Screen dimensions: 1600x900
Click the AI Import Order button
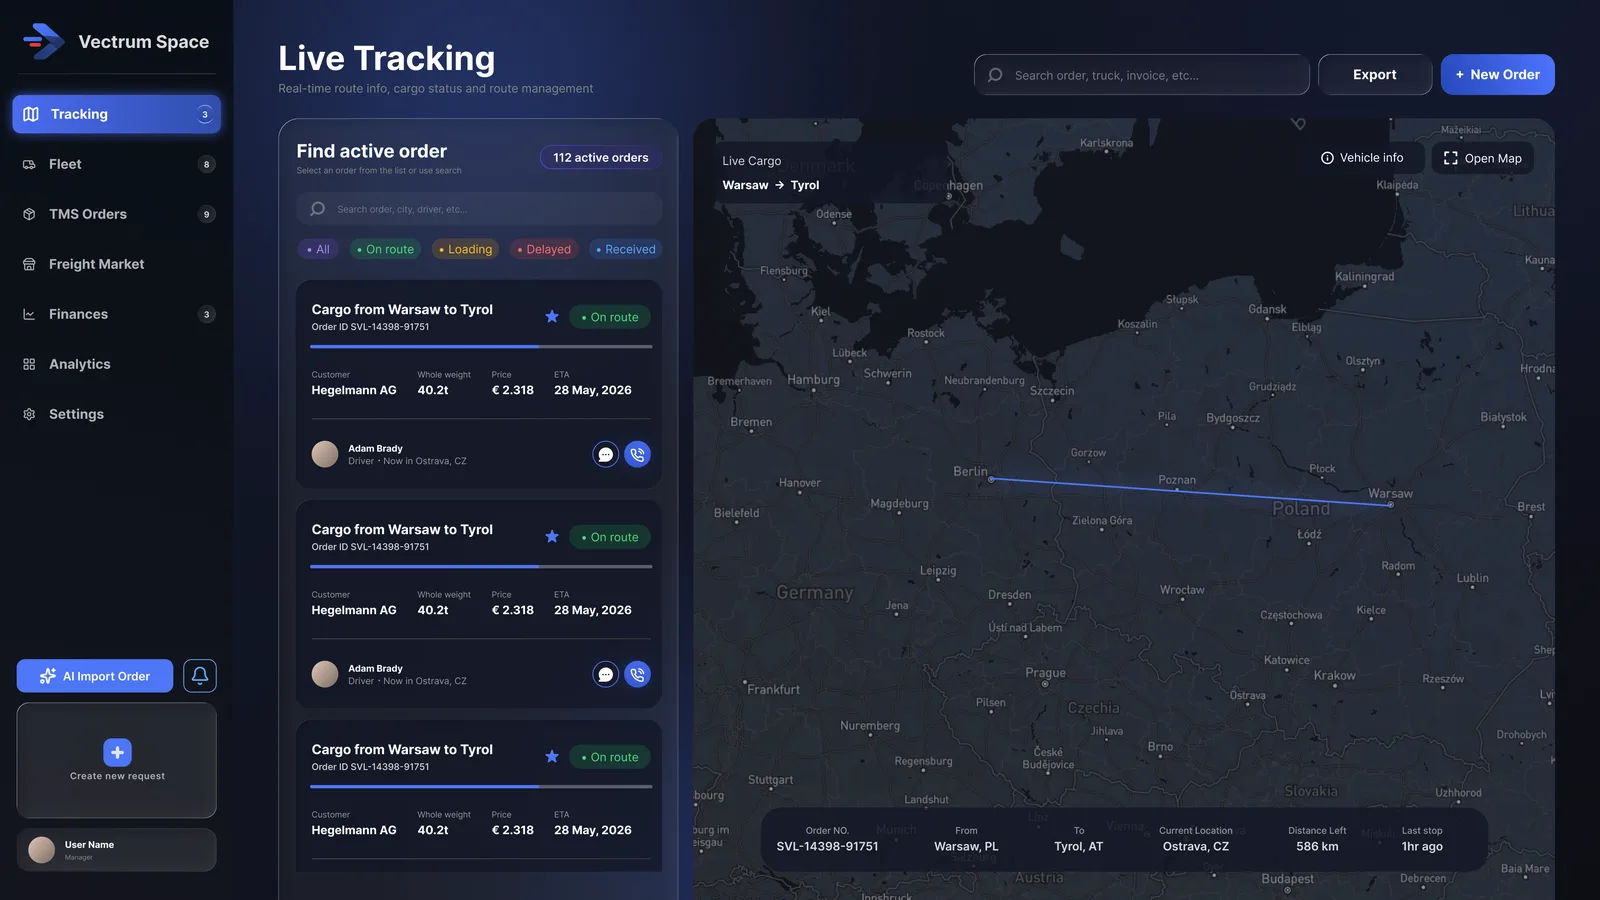(95, 676)
